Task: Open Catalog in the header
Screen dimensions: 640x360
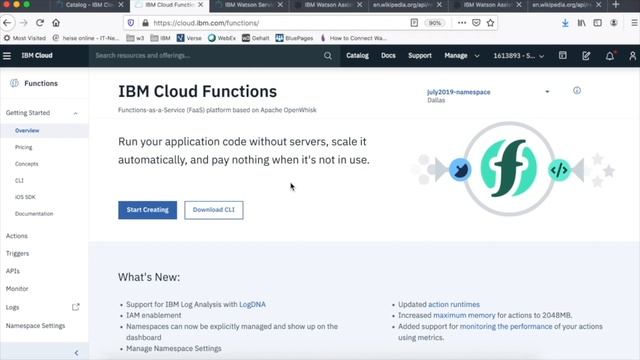Action: click(357, 56)
